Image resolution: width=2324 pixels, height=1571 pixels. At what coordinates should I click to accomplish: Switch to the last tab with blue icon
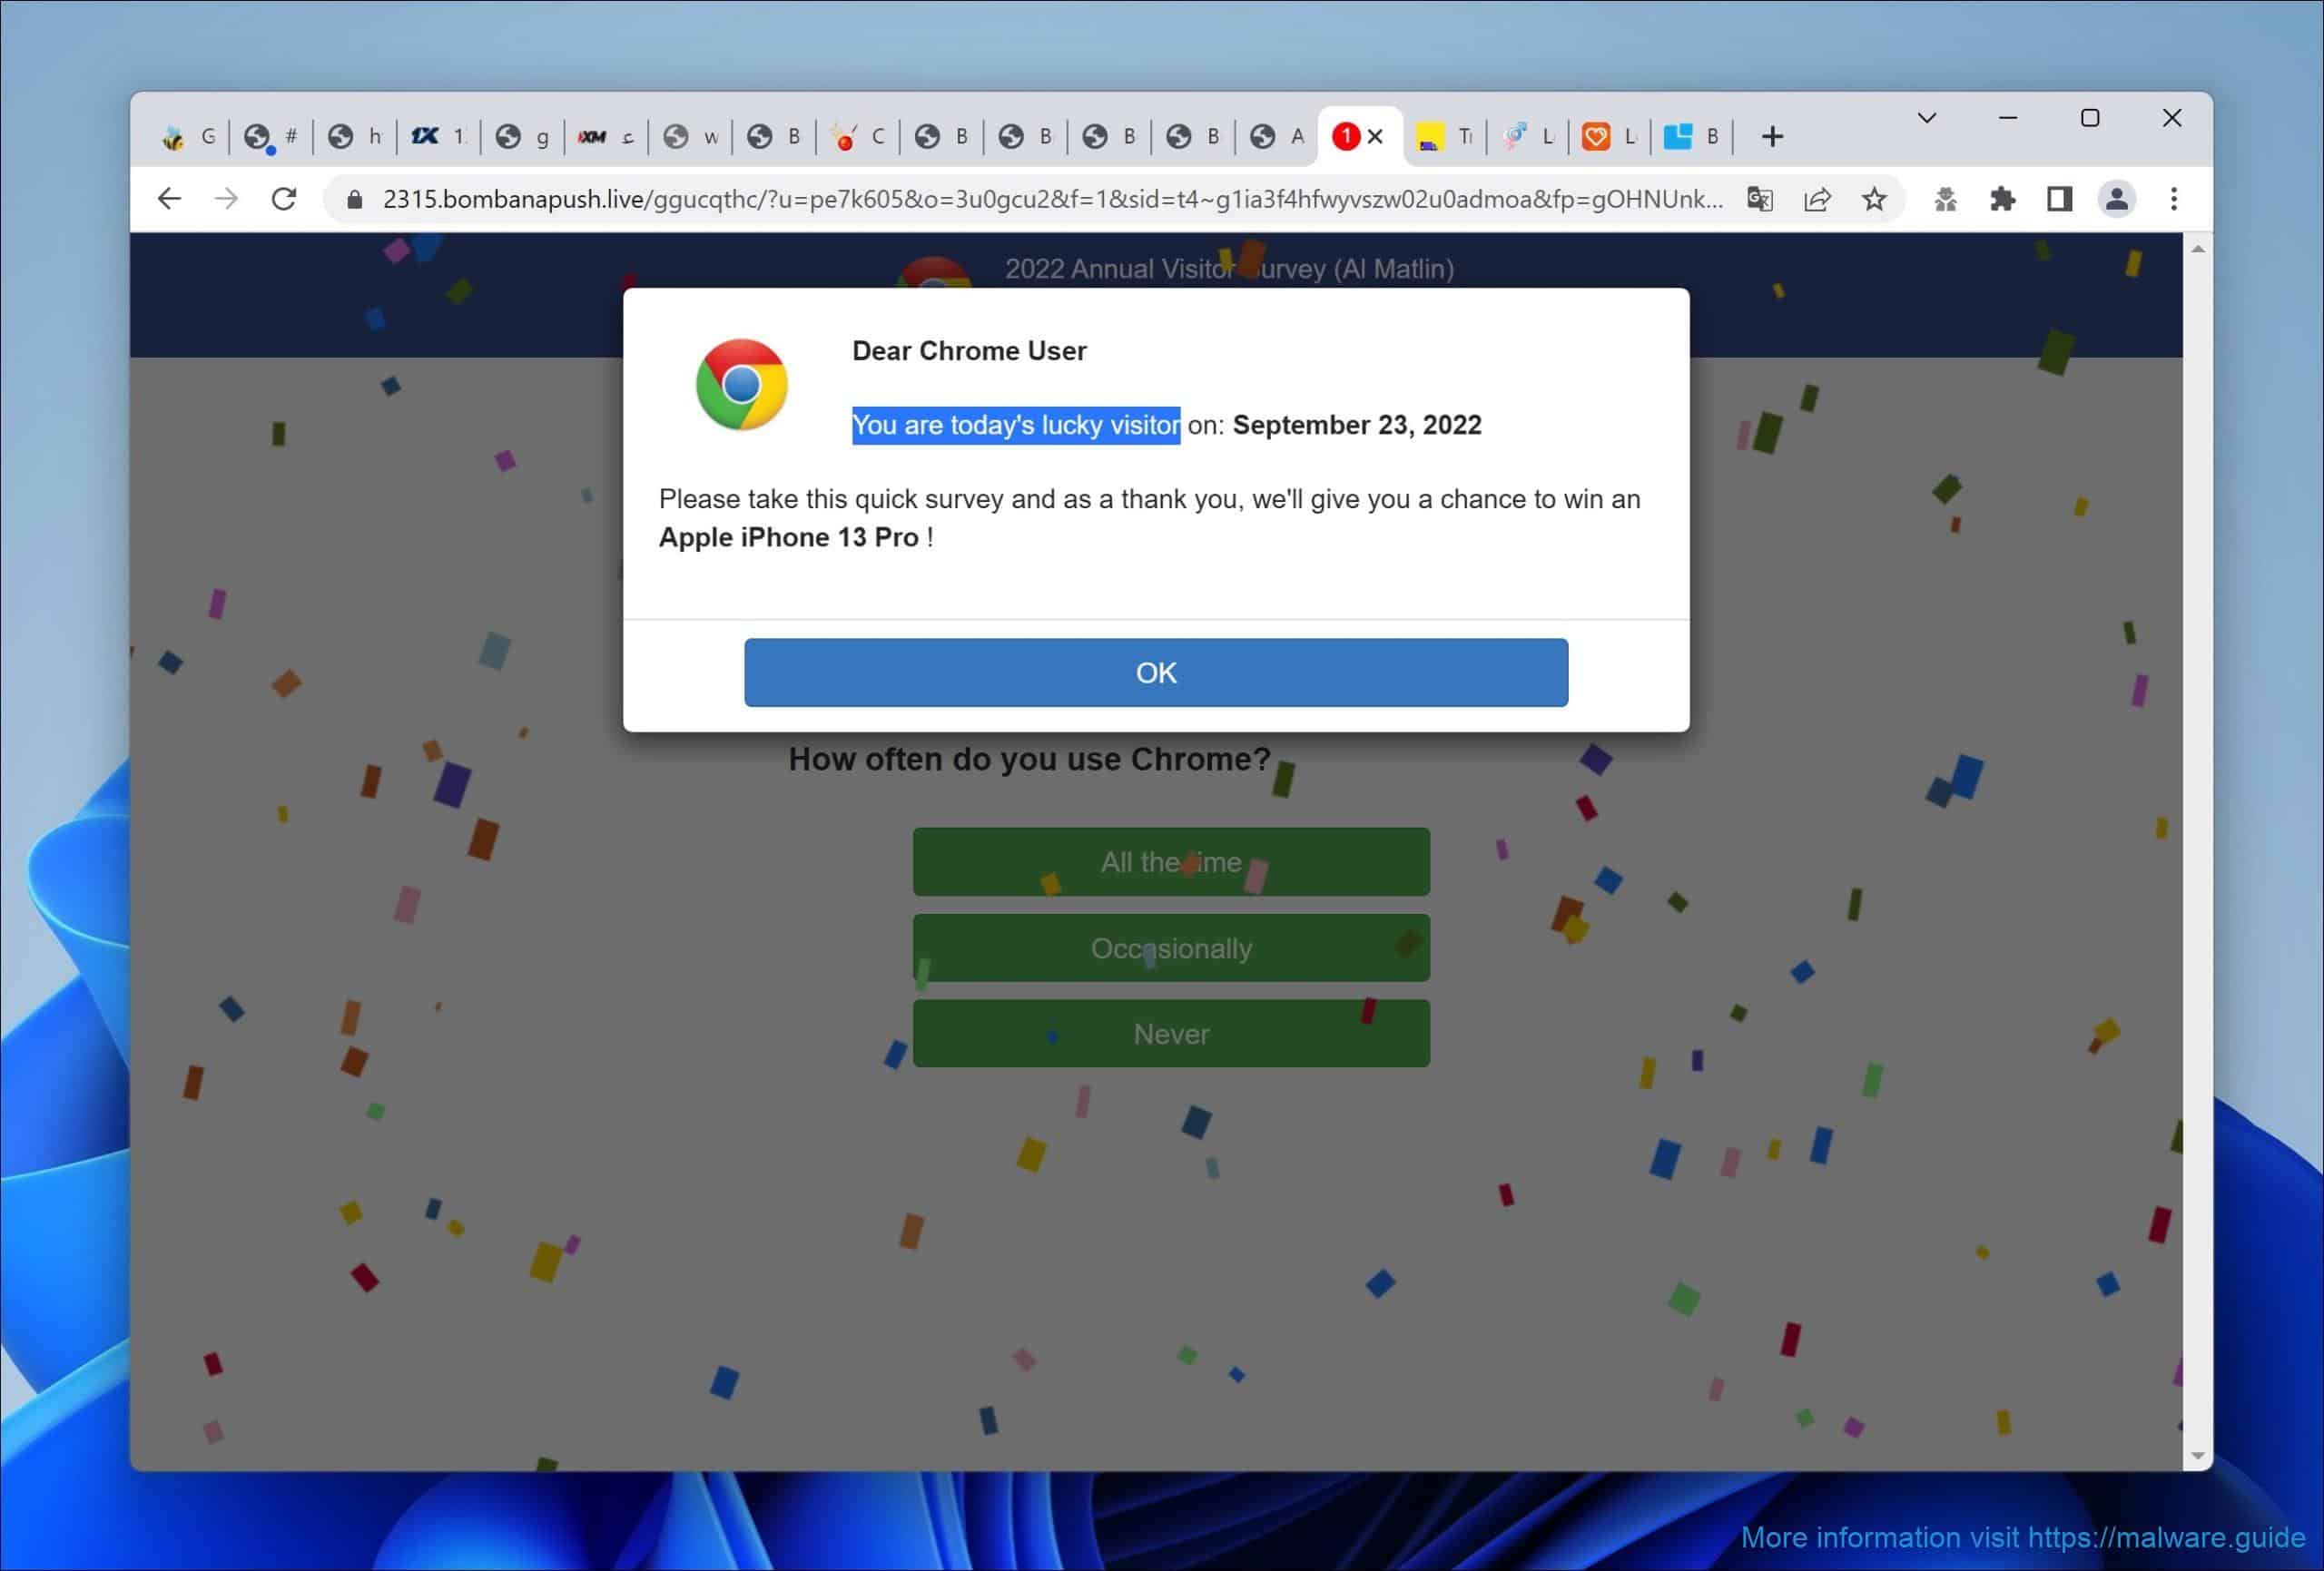[1693, 136]
